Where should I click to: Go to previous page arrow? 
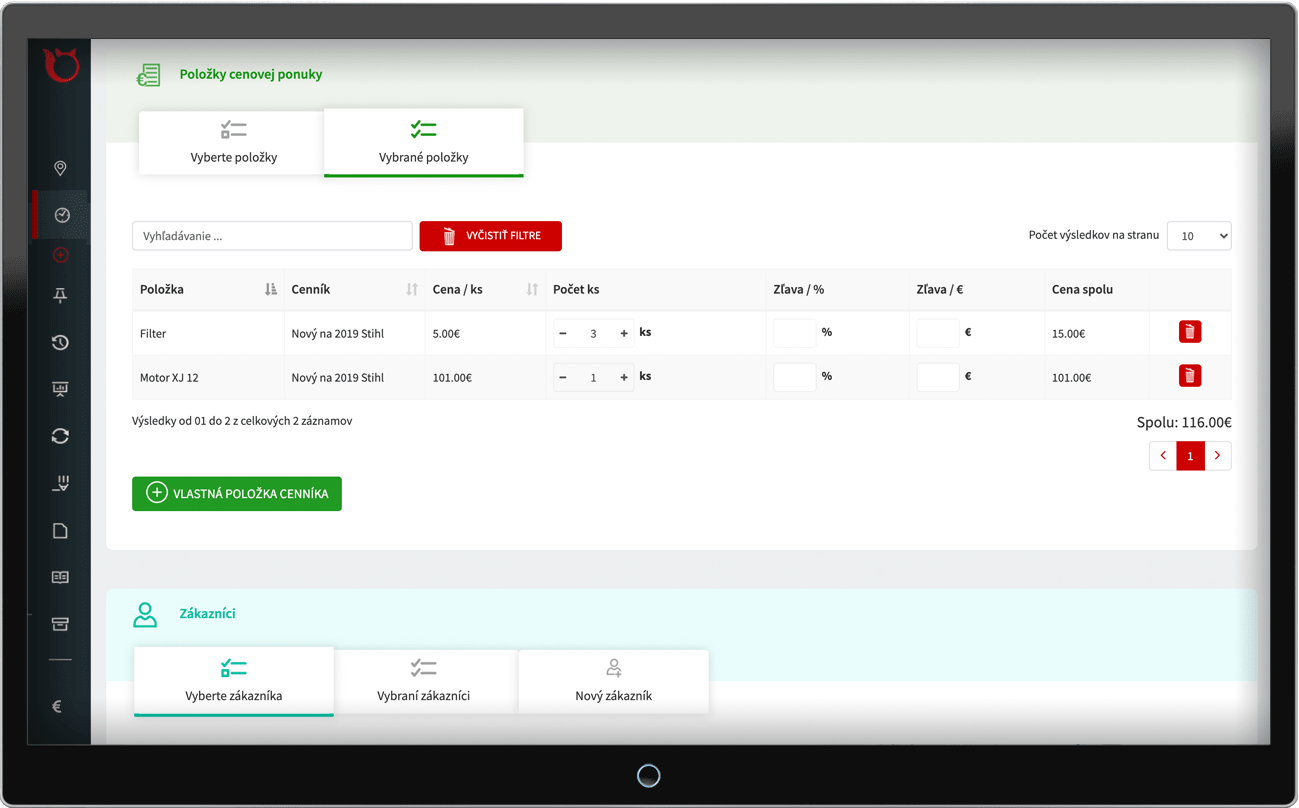1163,456
